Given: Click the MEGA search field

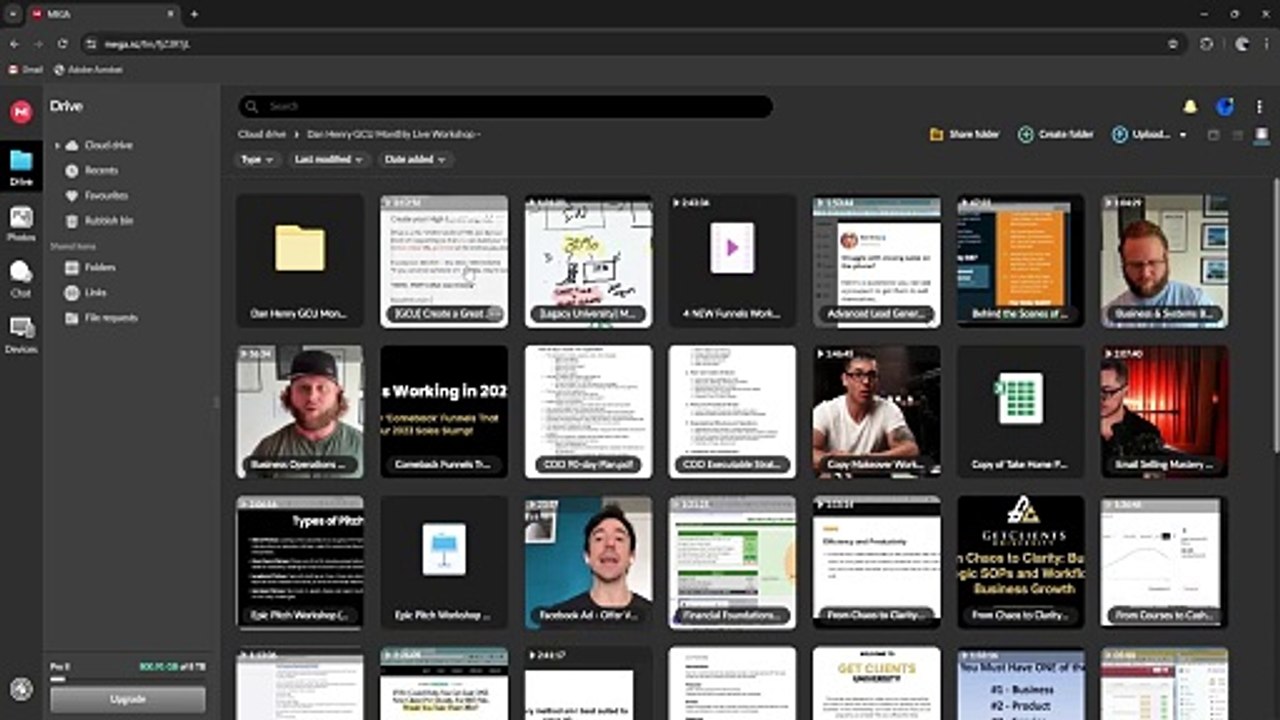Looking at the screenshot, I should 506,106.
